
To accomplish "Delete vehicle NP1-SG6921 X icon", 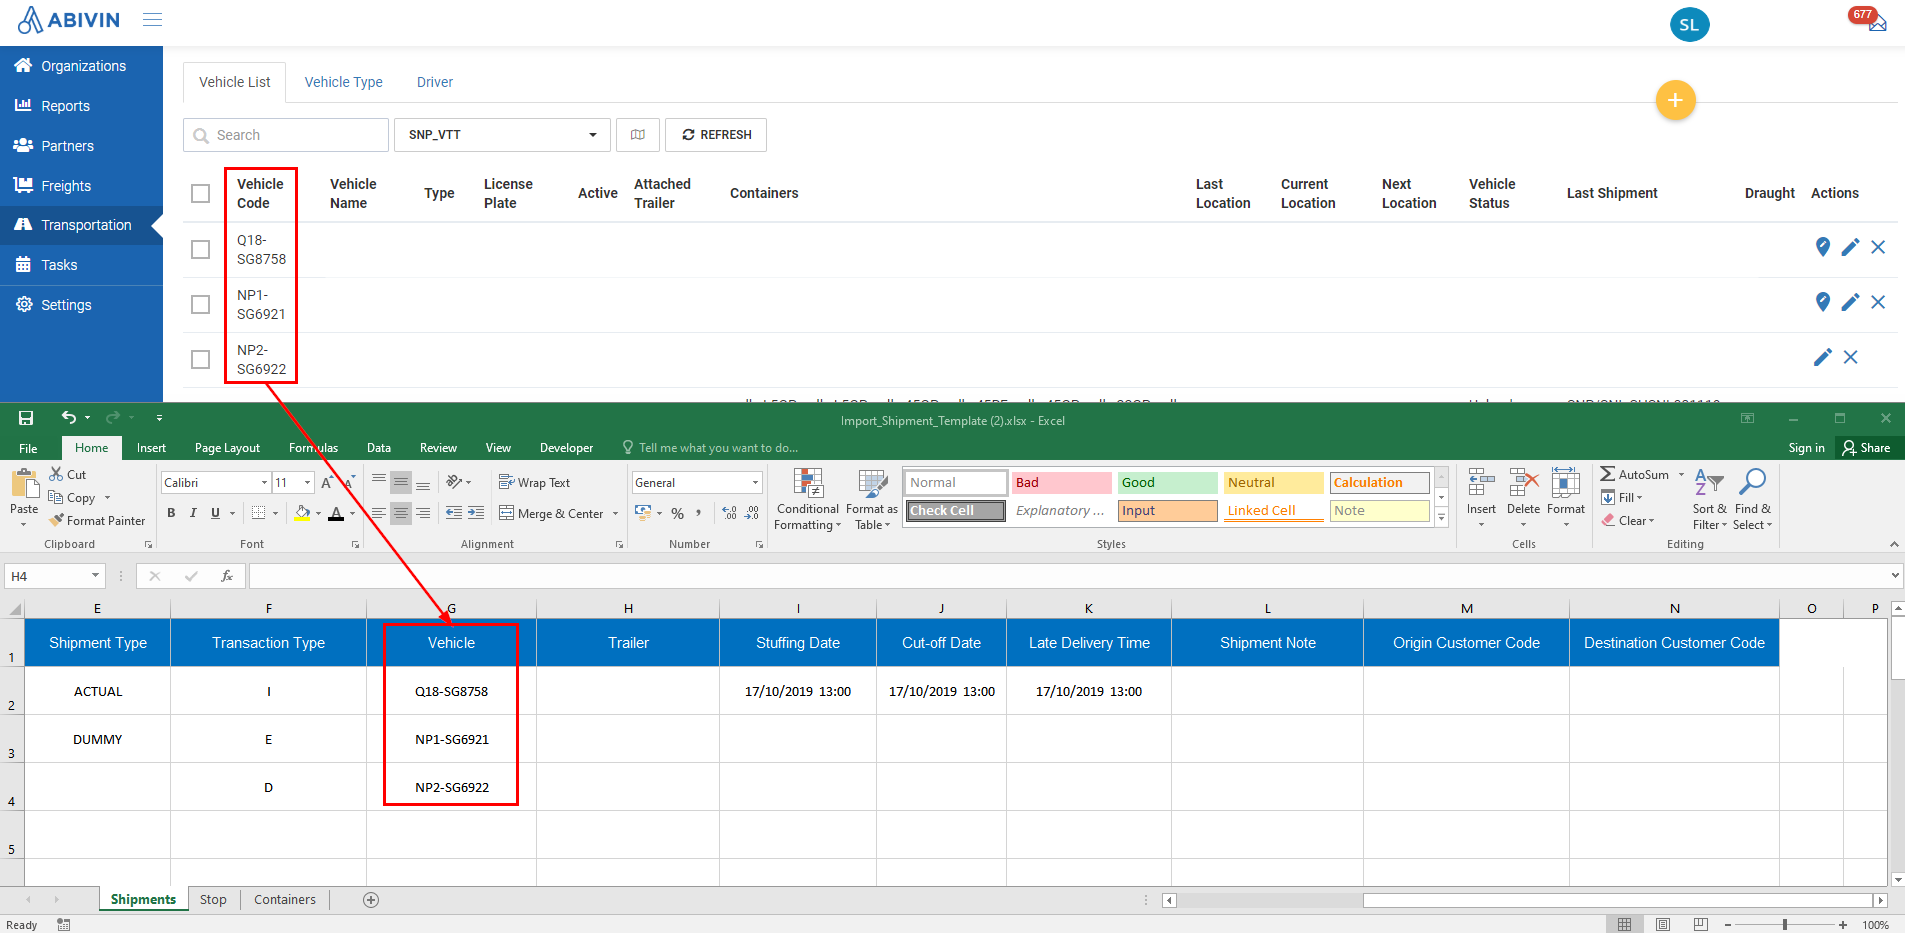I will (1878, 302).
